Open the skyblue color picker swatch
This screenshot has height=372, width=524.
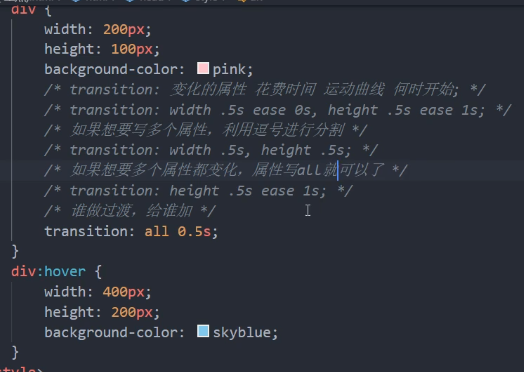[203, 331]
